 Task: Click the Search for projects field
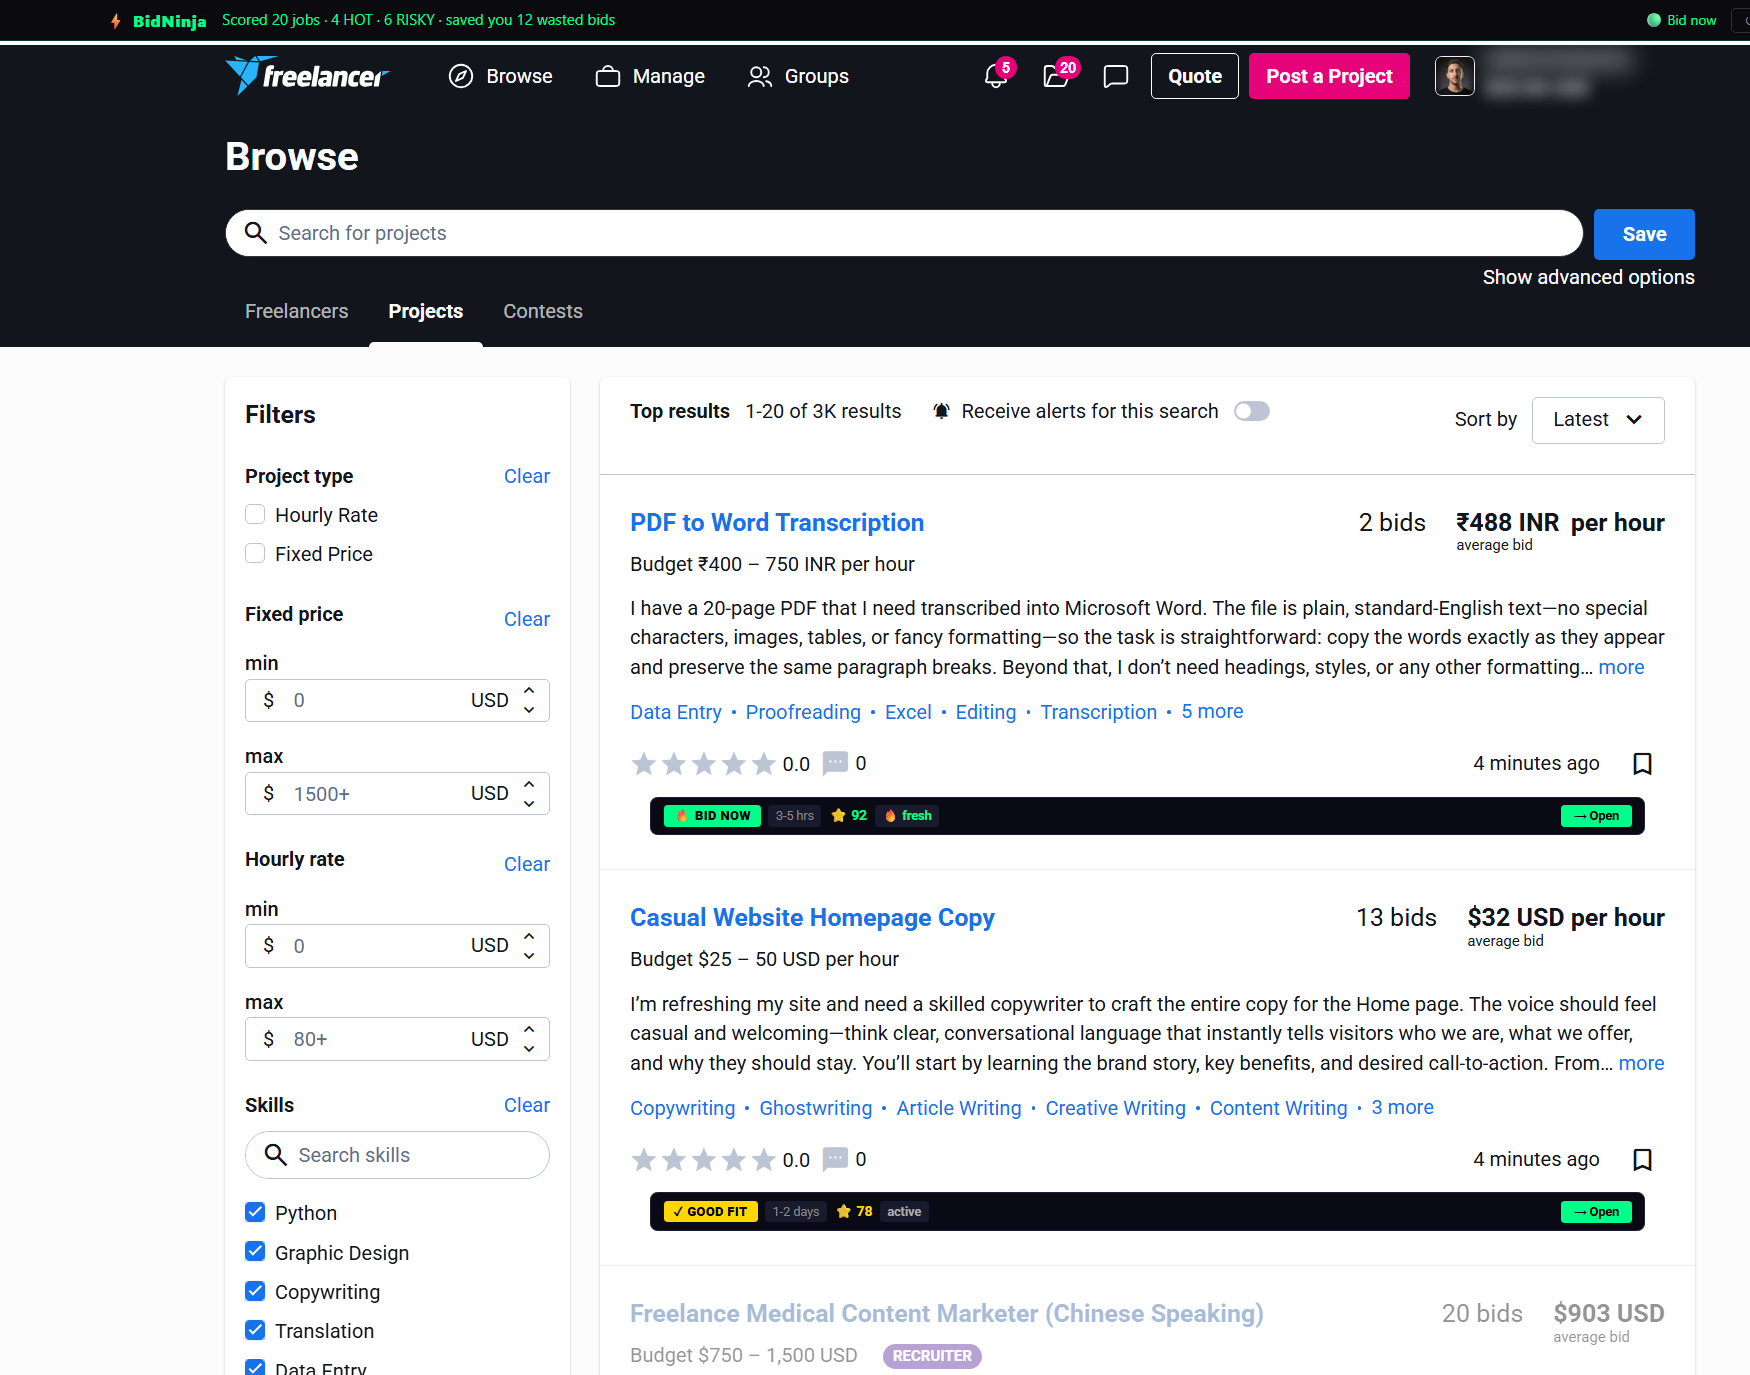(904, 233)
